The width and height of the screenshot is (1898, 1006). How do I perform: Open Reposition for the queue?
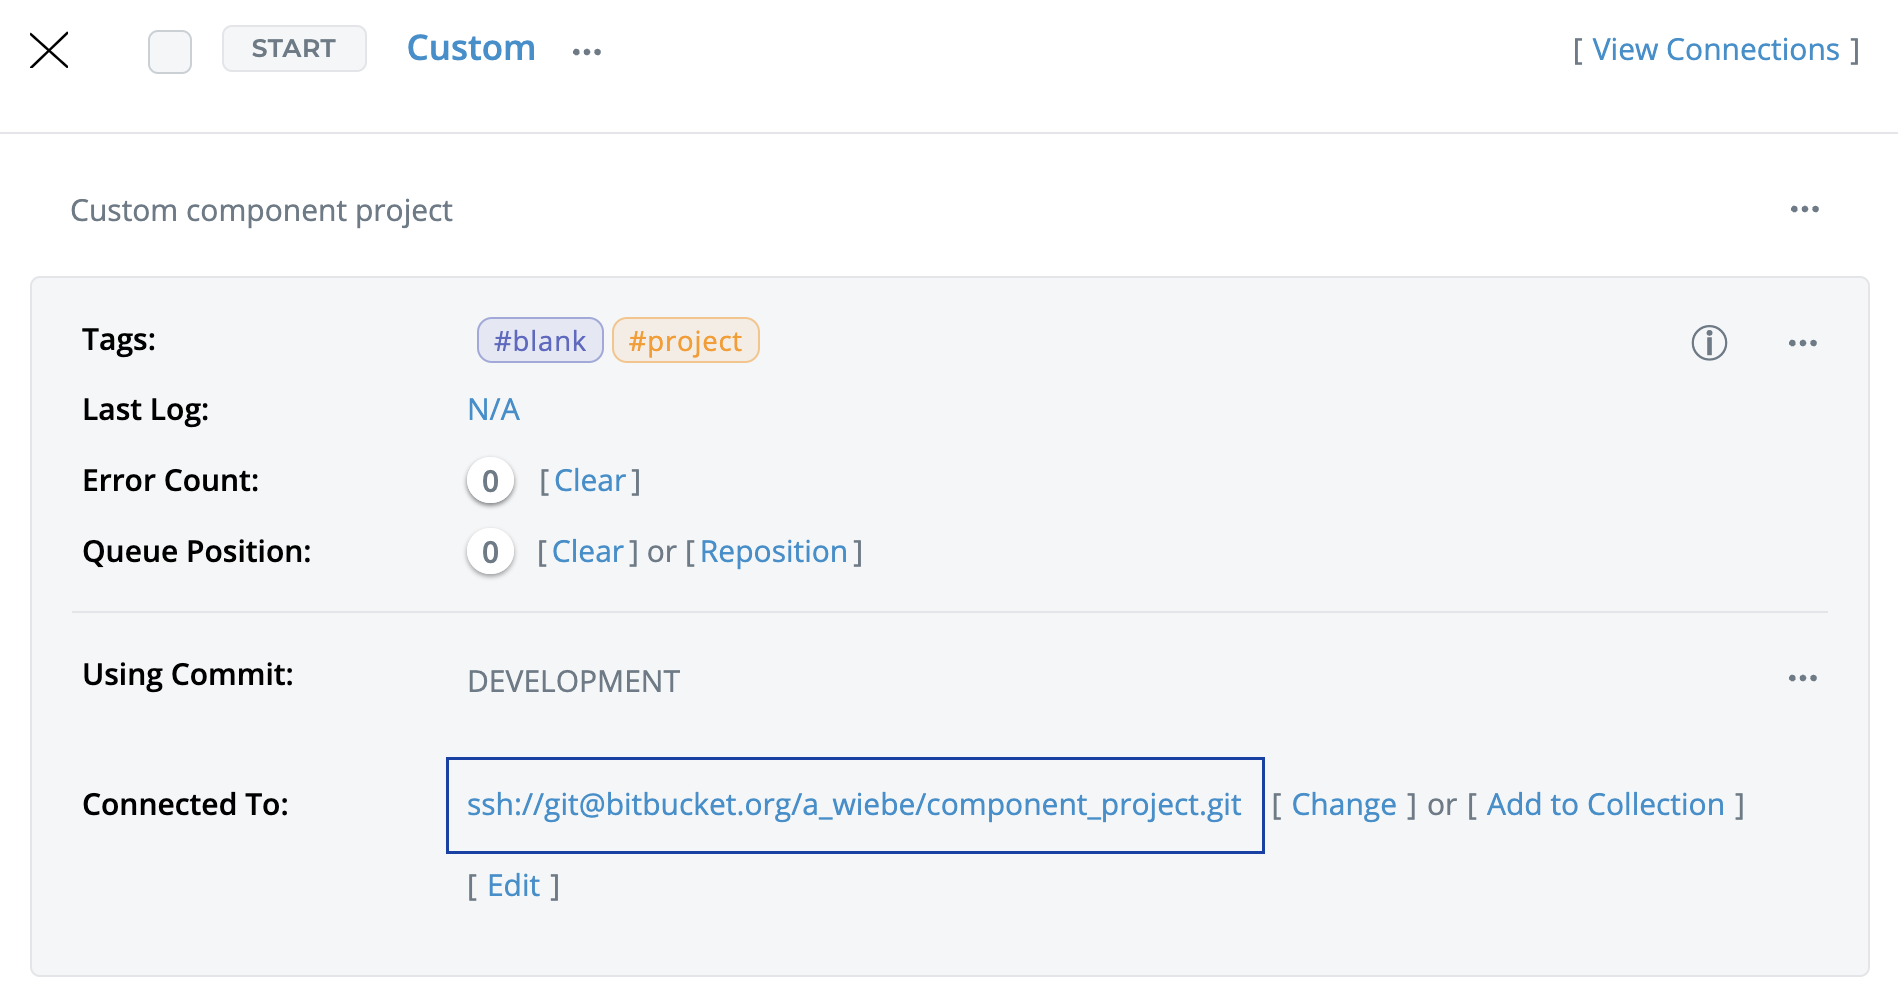pyautogui.click(x=773, y=551)
